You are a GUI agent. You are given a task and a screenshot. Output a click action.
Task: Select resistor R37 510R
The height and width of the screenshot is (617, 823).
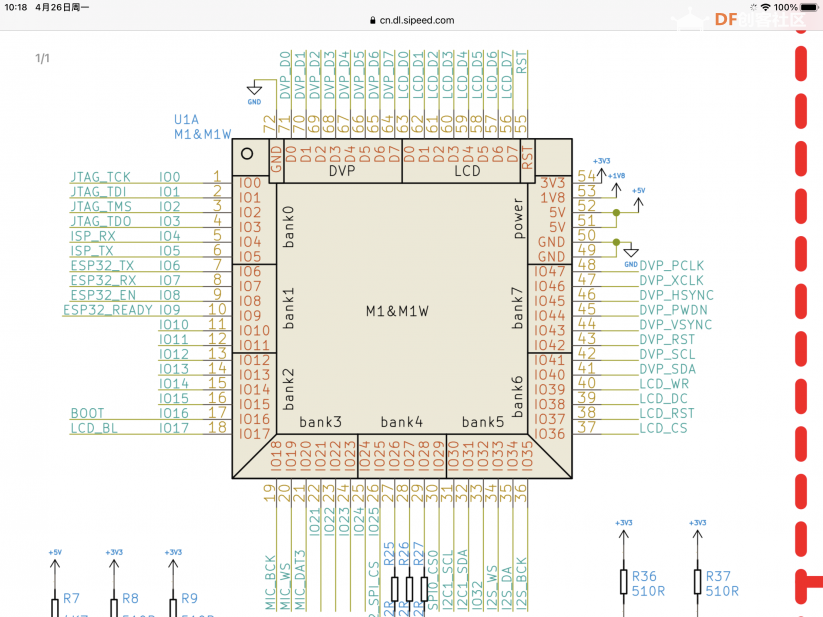(716, 583)
